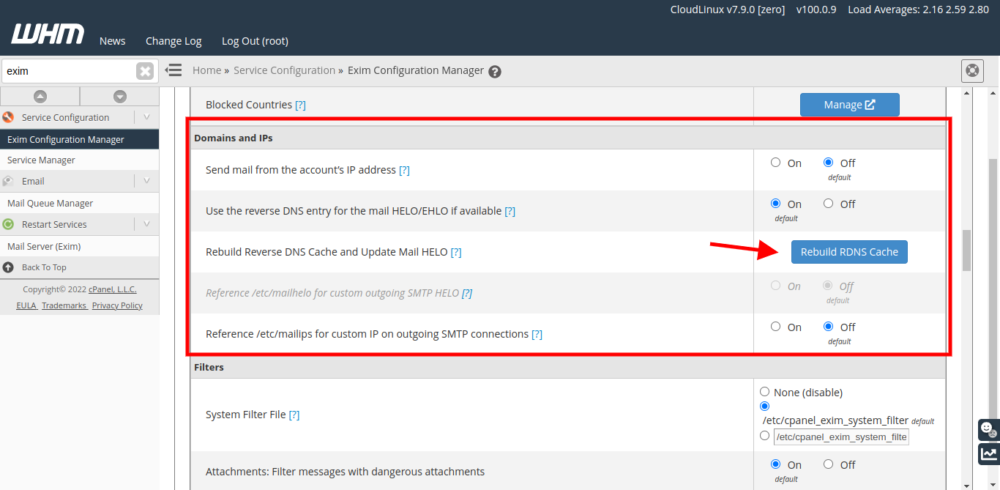Click the Rebuild RDNS Cache button

coord(849,252)
